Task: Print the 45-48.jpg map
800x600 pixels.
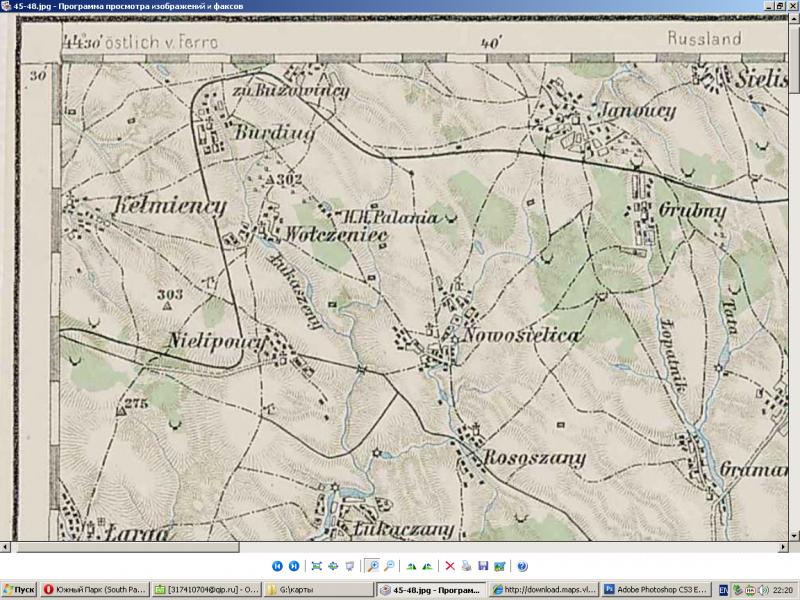Action: coord(467,567)
